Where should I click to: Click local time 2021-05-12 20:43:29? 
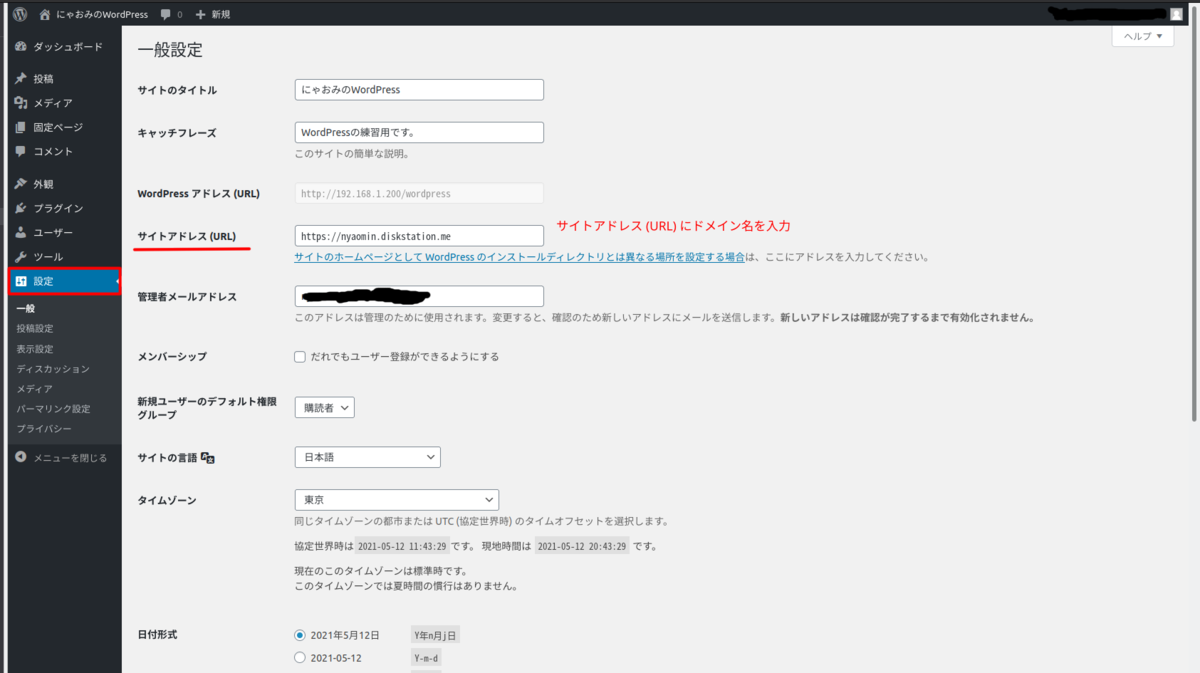582,547
